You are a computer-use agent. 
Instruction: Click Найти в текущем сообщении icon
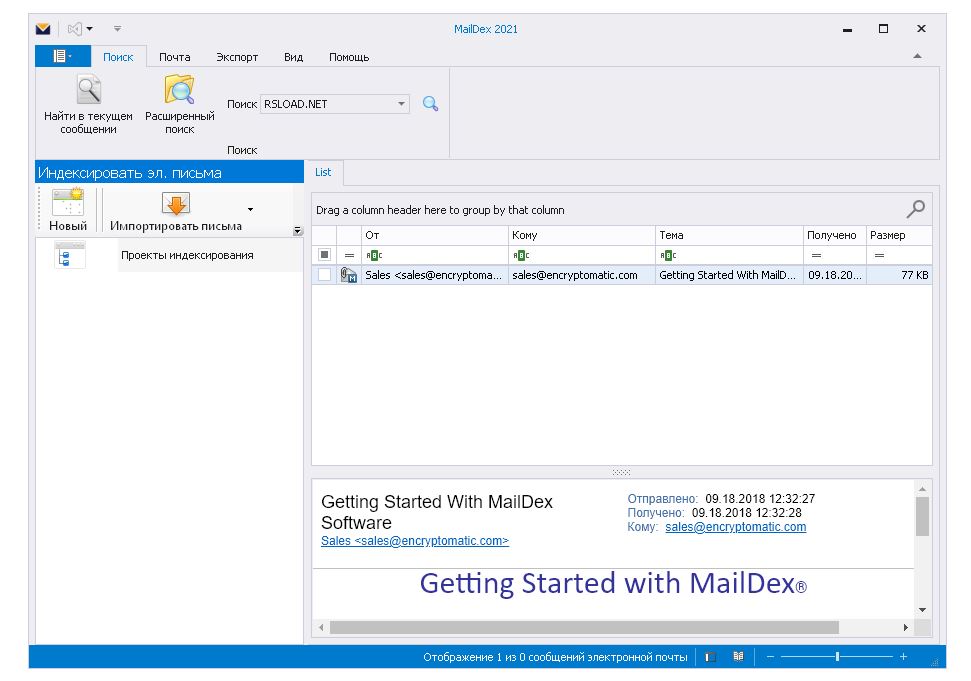(x=89, y=90)
